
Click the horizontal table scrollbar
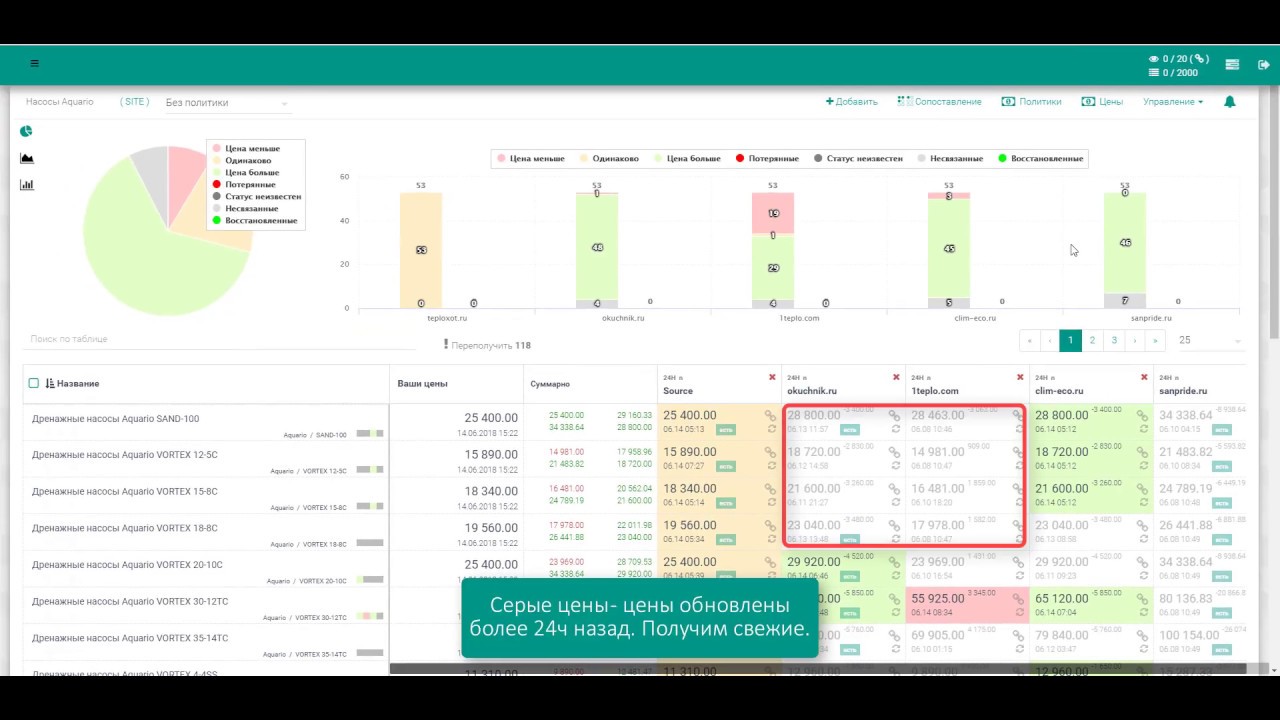[x=818, y=669]
